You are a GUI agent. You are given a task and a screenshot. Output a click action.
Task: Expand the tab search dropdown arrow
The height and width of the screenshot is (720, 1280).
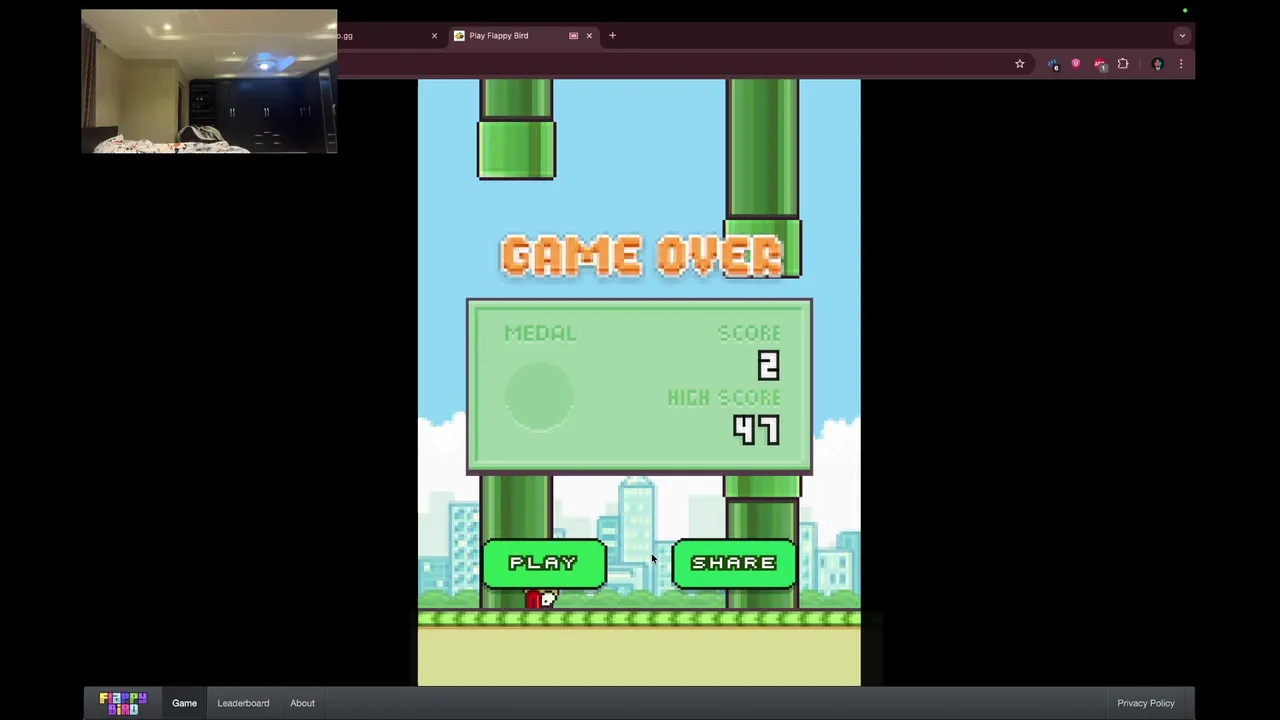(1182, 36)
